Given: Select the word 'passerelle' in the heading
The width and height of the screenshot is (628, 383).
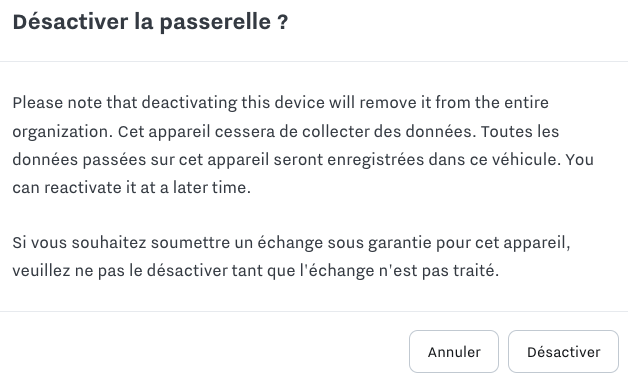Looking at the screenshot, I should point(215,22).
